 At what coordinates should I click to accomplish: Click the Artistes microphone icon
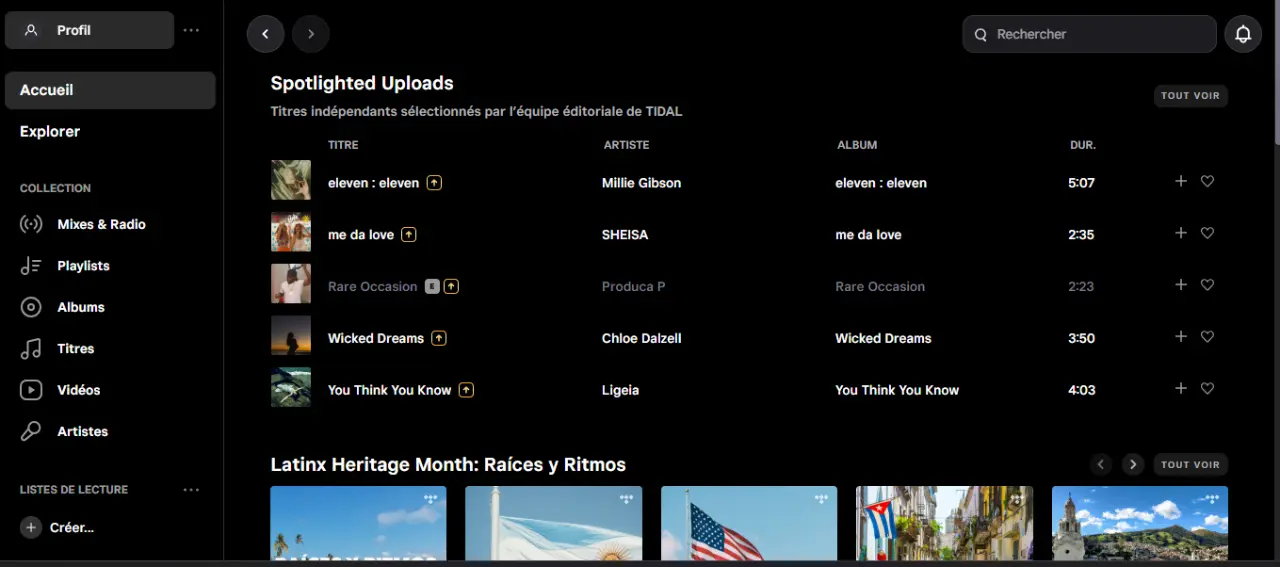click(31, 431)
